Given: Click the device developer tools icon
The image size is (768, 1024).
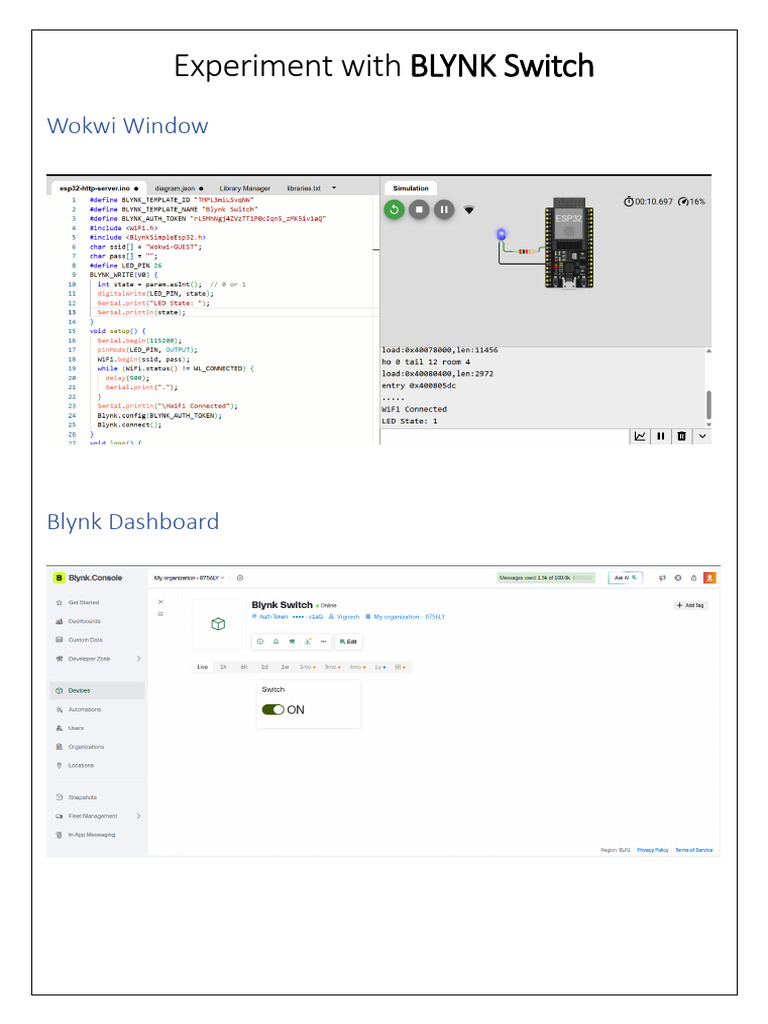Looking at the screenshot, I should pos(292,642).
